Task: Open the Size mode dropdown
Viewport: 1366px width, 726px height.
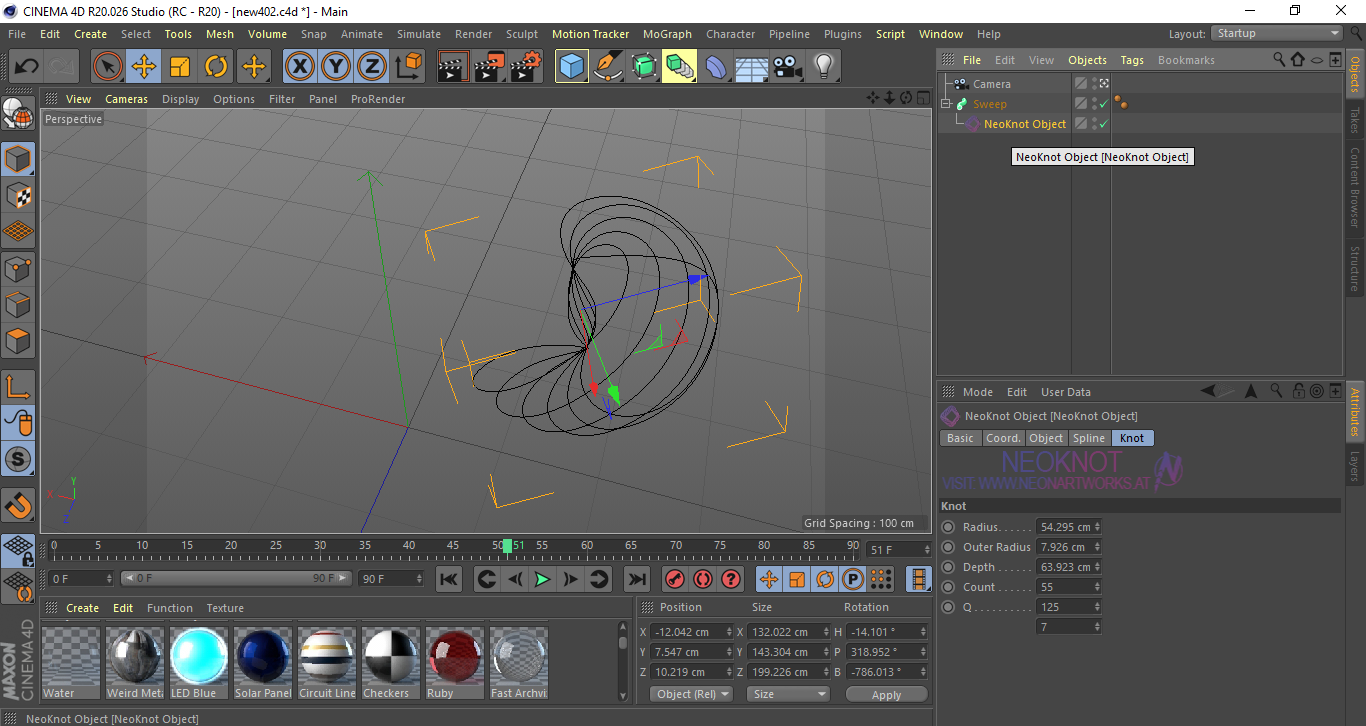Action: (x=790, y=694)
